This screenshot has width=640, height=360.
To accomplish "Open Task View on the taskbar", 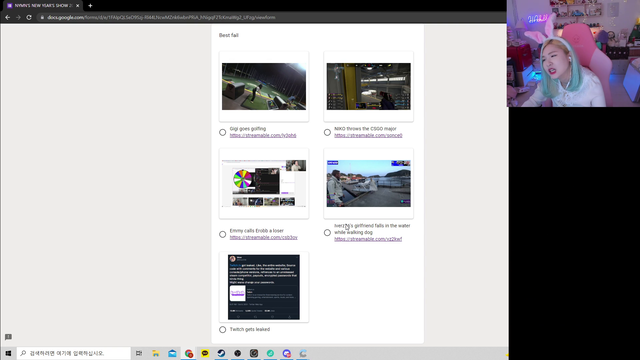I will point(139,353).
